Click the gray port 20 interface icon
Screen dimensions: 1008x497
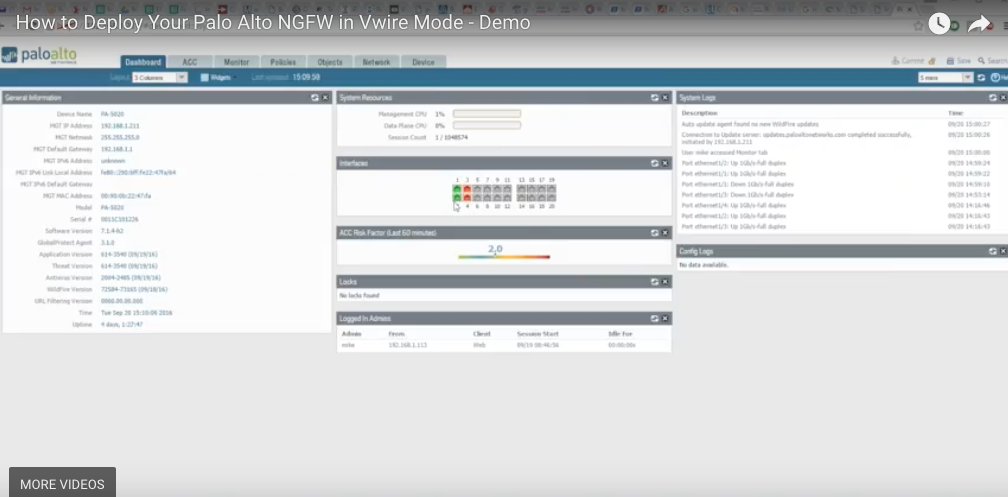(552, 197)
